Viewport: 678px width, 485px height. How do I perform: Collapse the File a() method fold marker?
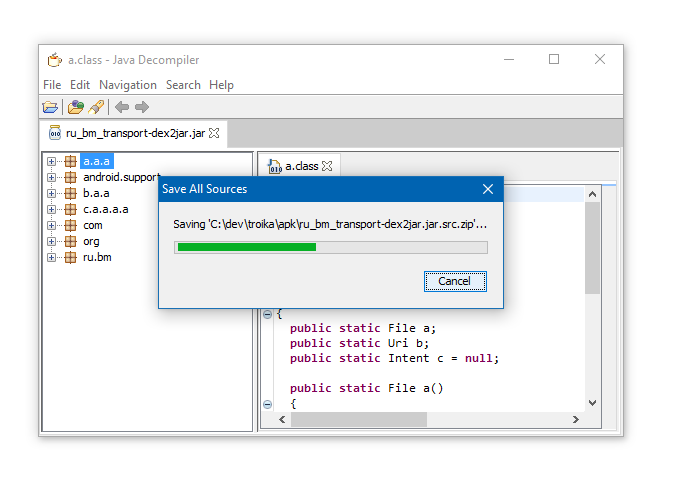(268, 404)
